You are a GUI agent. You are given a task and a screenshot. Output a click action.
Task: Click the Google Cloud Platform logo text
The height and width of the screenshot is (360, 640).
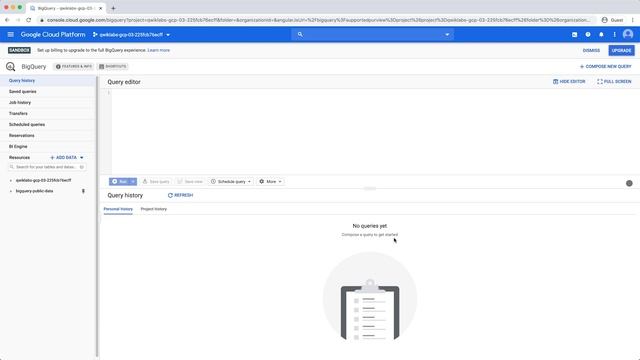pyautogui.click(x=53, y=35)
